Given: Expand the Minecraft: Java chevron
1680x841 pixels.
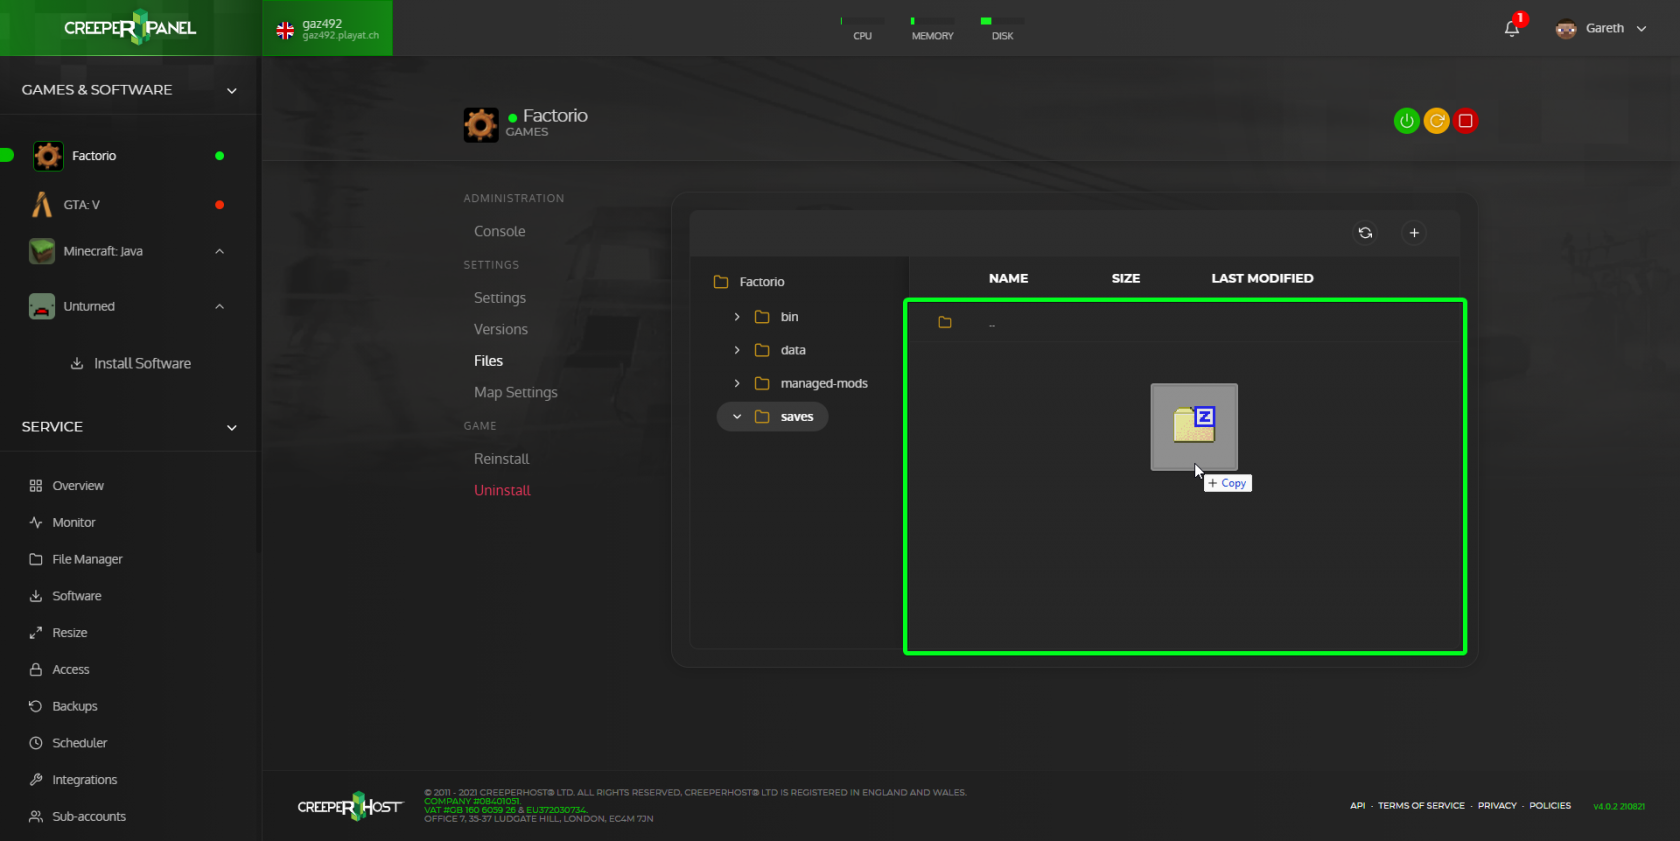Looking at the screenshot, I should pyautogui.click(x=219, y=251).
